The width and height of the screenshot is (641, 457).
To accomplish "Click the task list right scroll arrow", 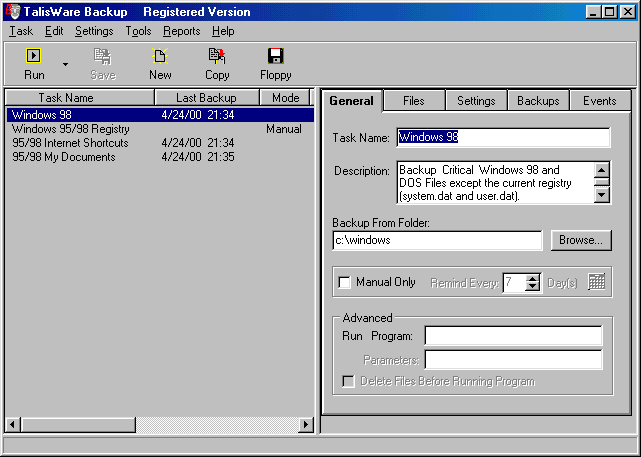I will [x=306, y=425].
